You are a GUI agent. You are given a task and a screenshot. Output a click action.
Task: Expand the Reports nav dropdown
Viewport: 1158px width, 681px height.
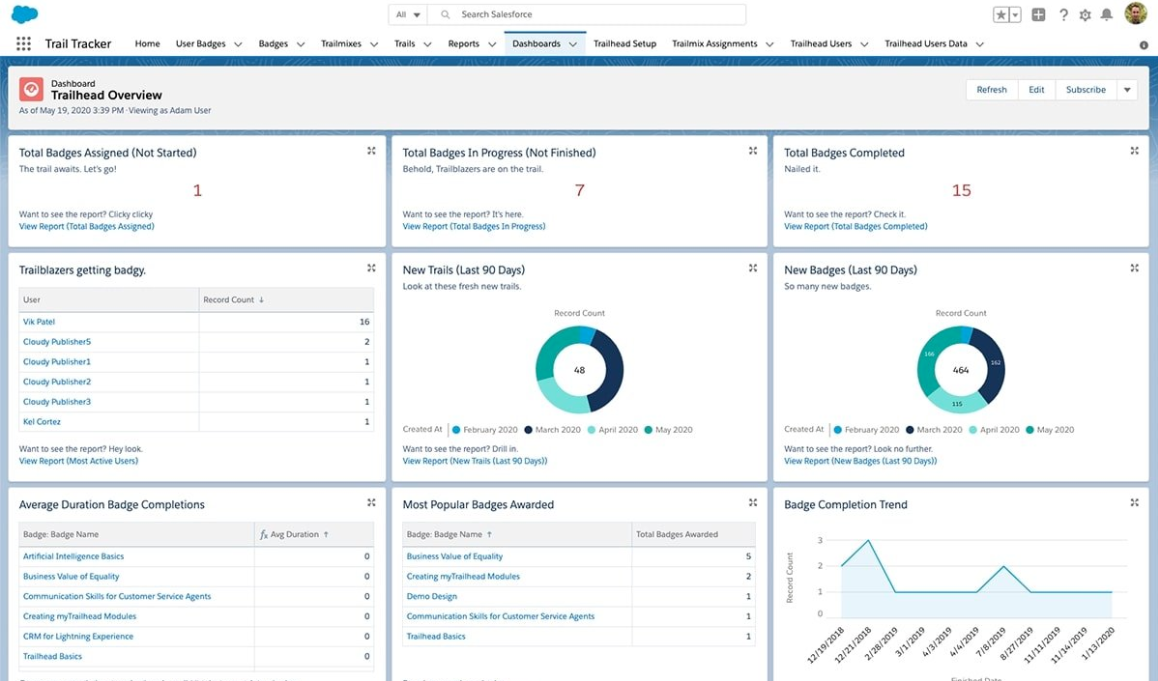coord(492,44)
